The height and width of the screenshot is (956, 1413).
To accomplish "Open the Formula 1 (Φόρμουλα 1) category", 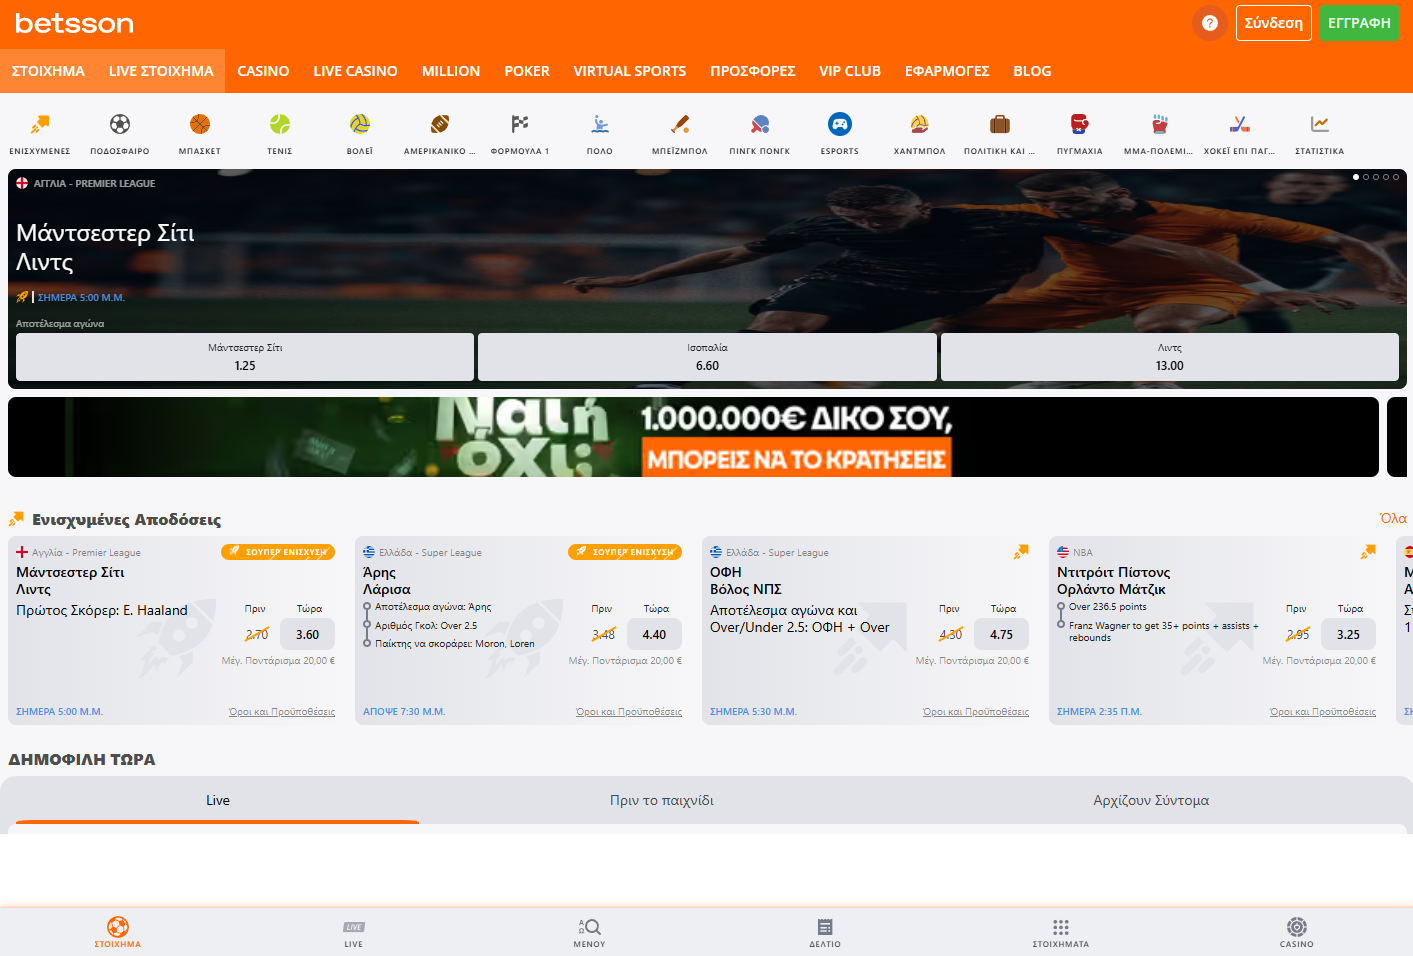I will pos(520,125).
